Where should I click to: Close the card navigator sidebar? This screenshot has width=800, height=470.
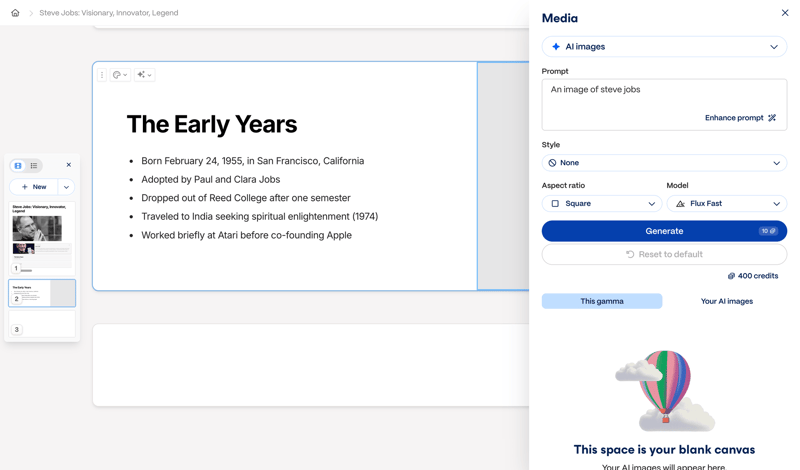[69, 165]
